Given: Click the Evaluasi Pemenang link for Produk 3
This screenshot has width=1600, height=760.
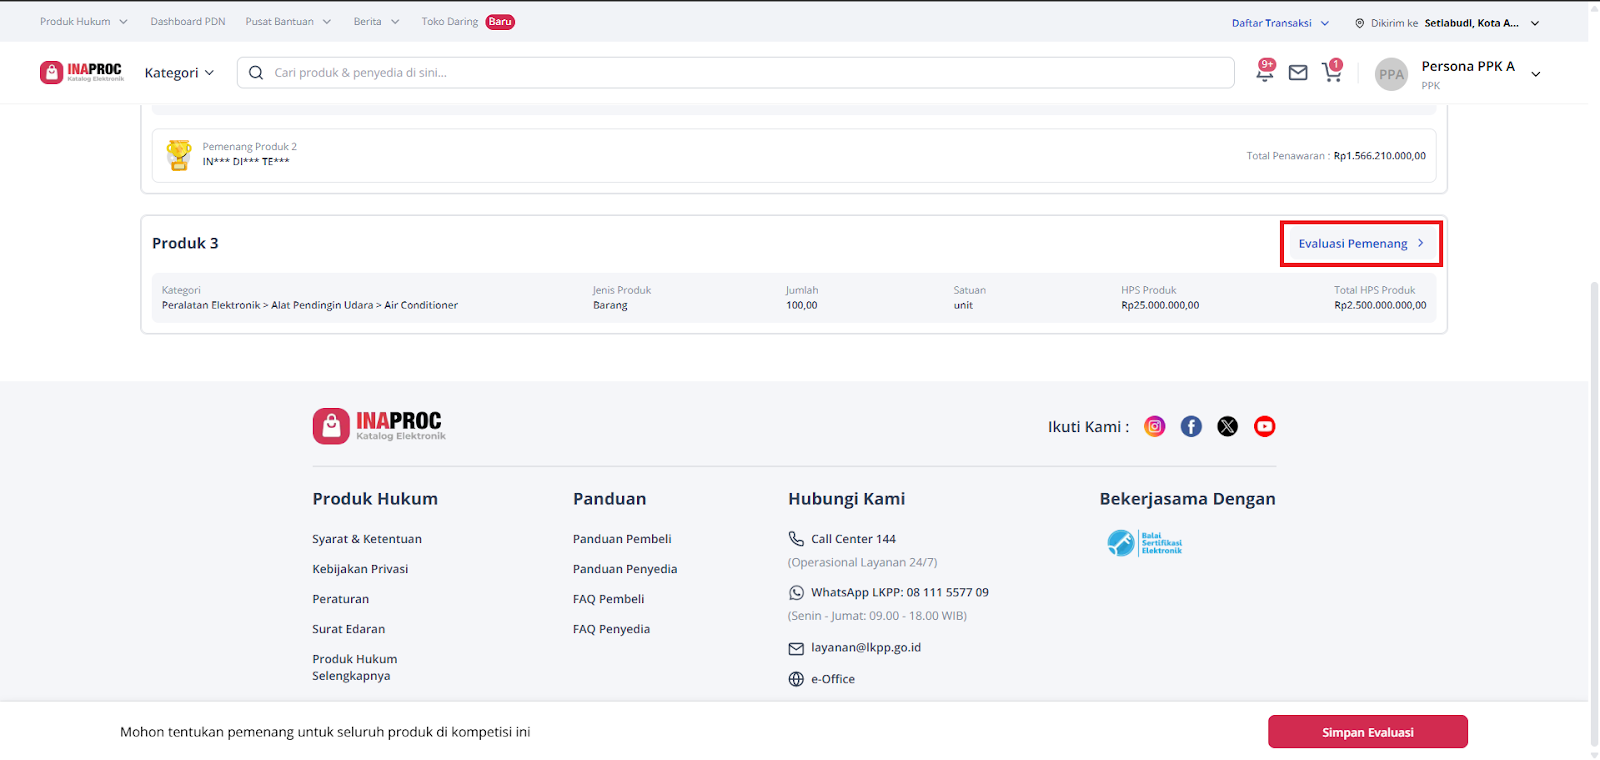Looking at the screenshot, I should tap(1361, 244).
